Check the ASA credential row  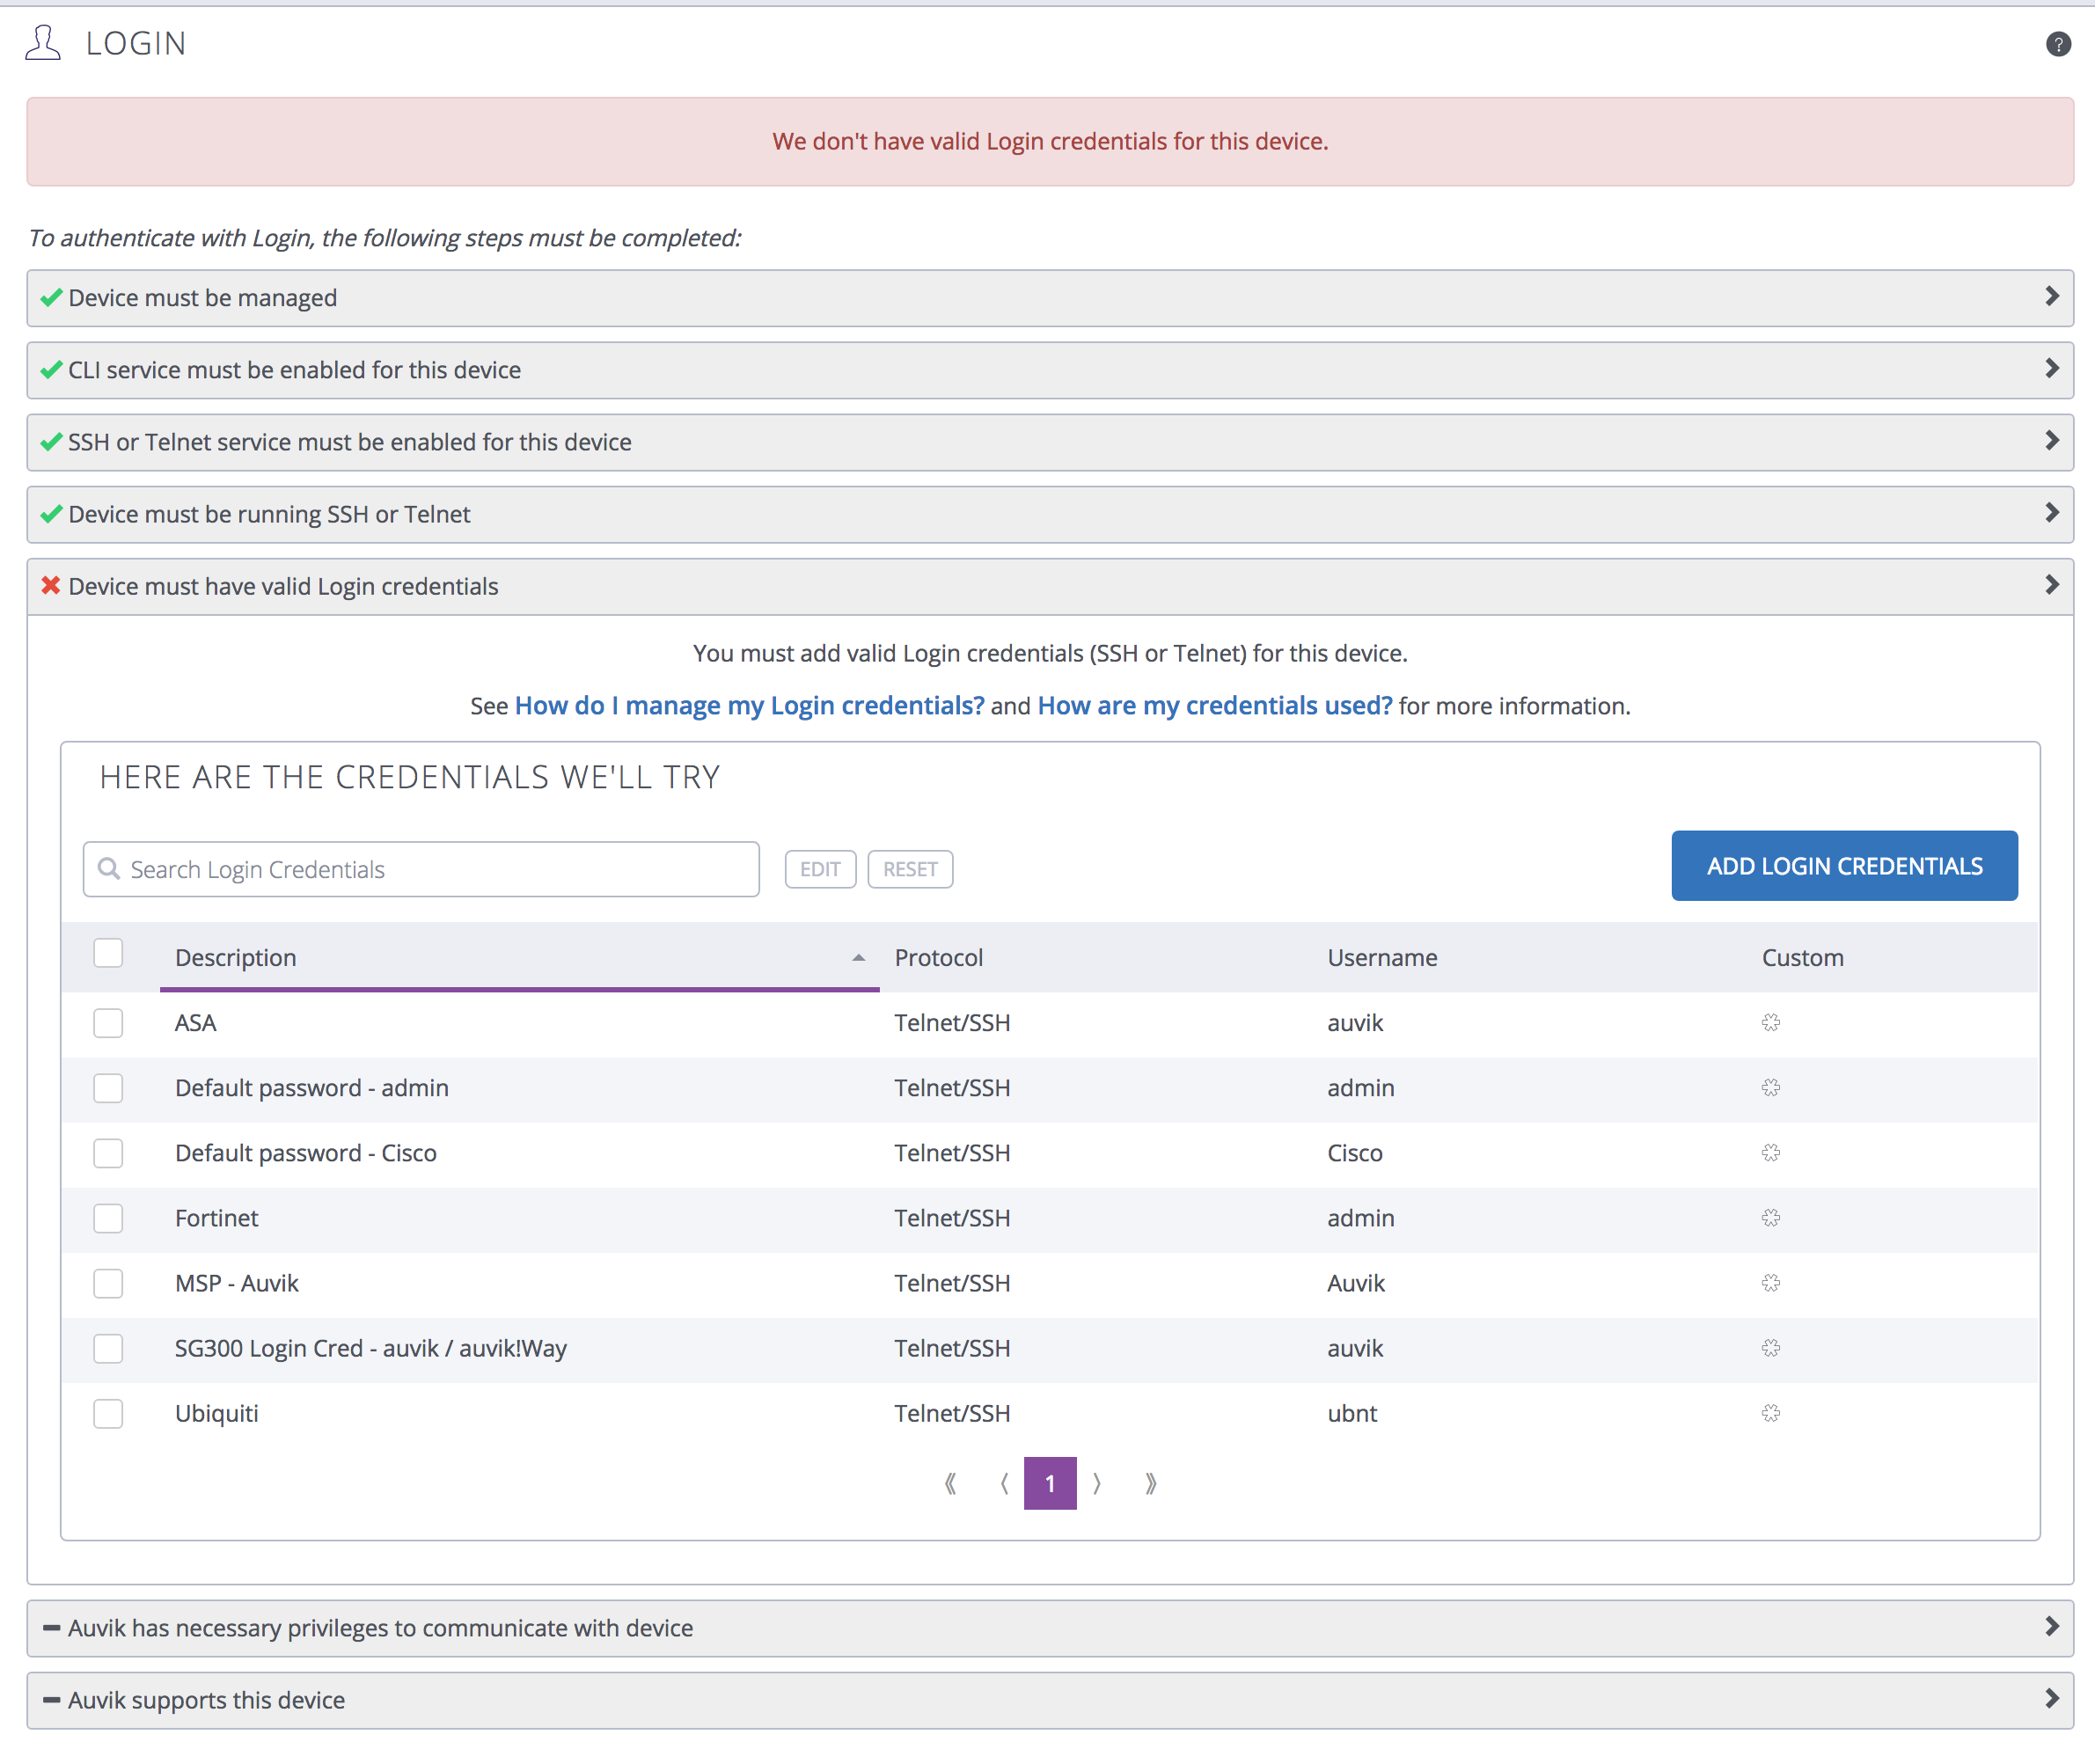tap(108, 1022)
